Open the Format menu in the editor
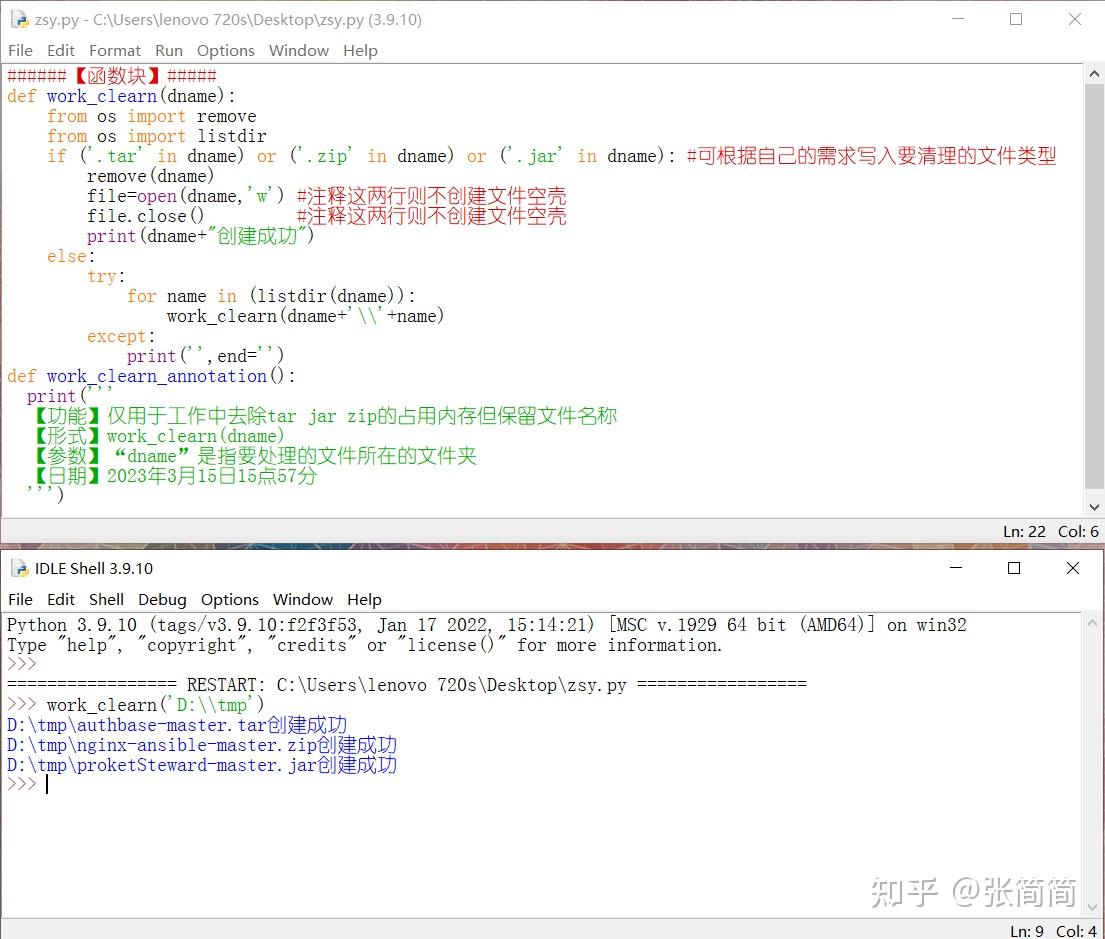1105x939 pixels. (x=114, y=50)
